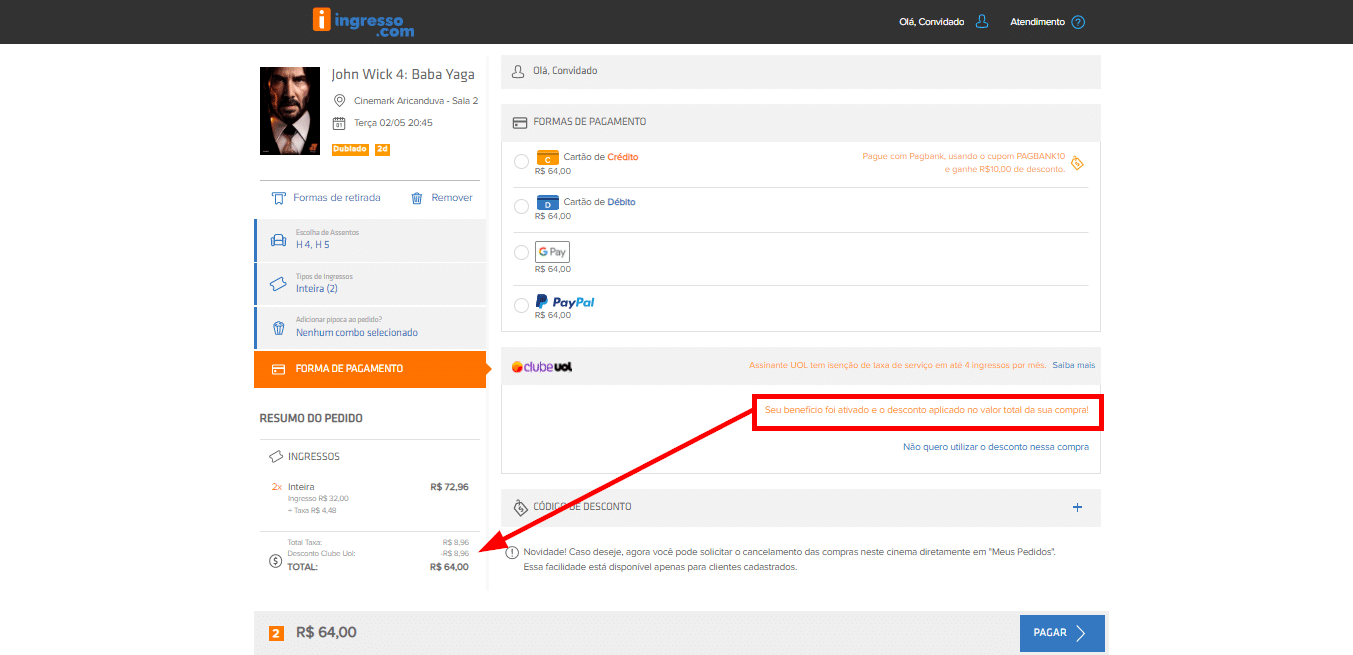Click the debit card icon
Viewport: 1353px width, 655px height.
click(x=548, y=203)
